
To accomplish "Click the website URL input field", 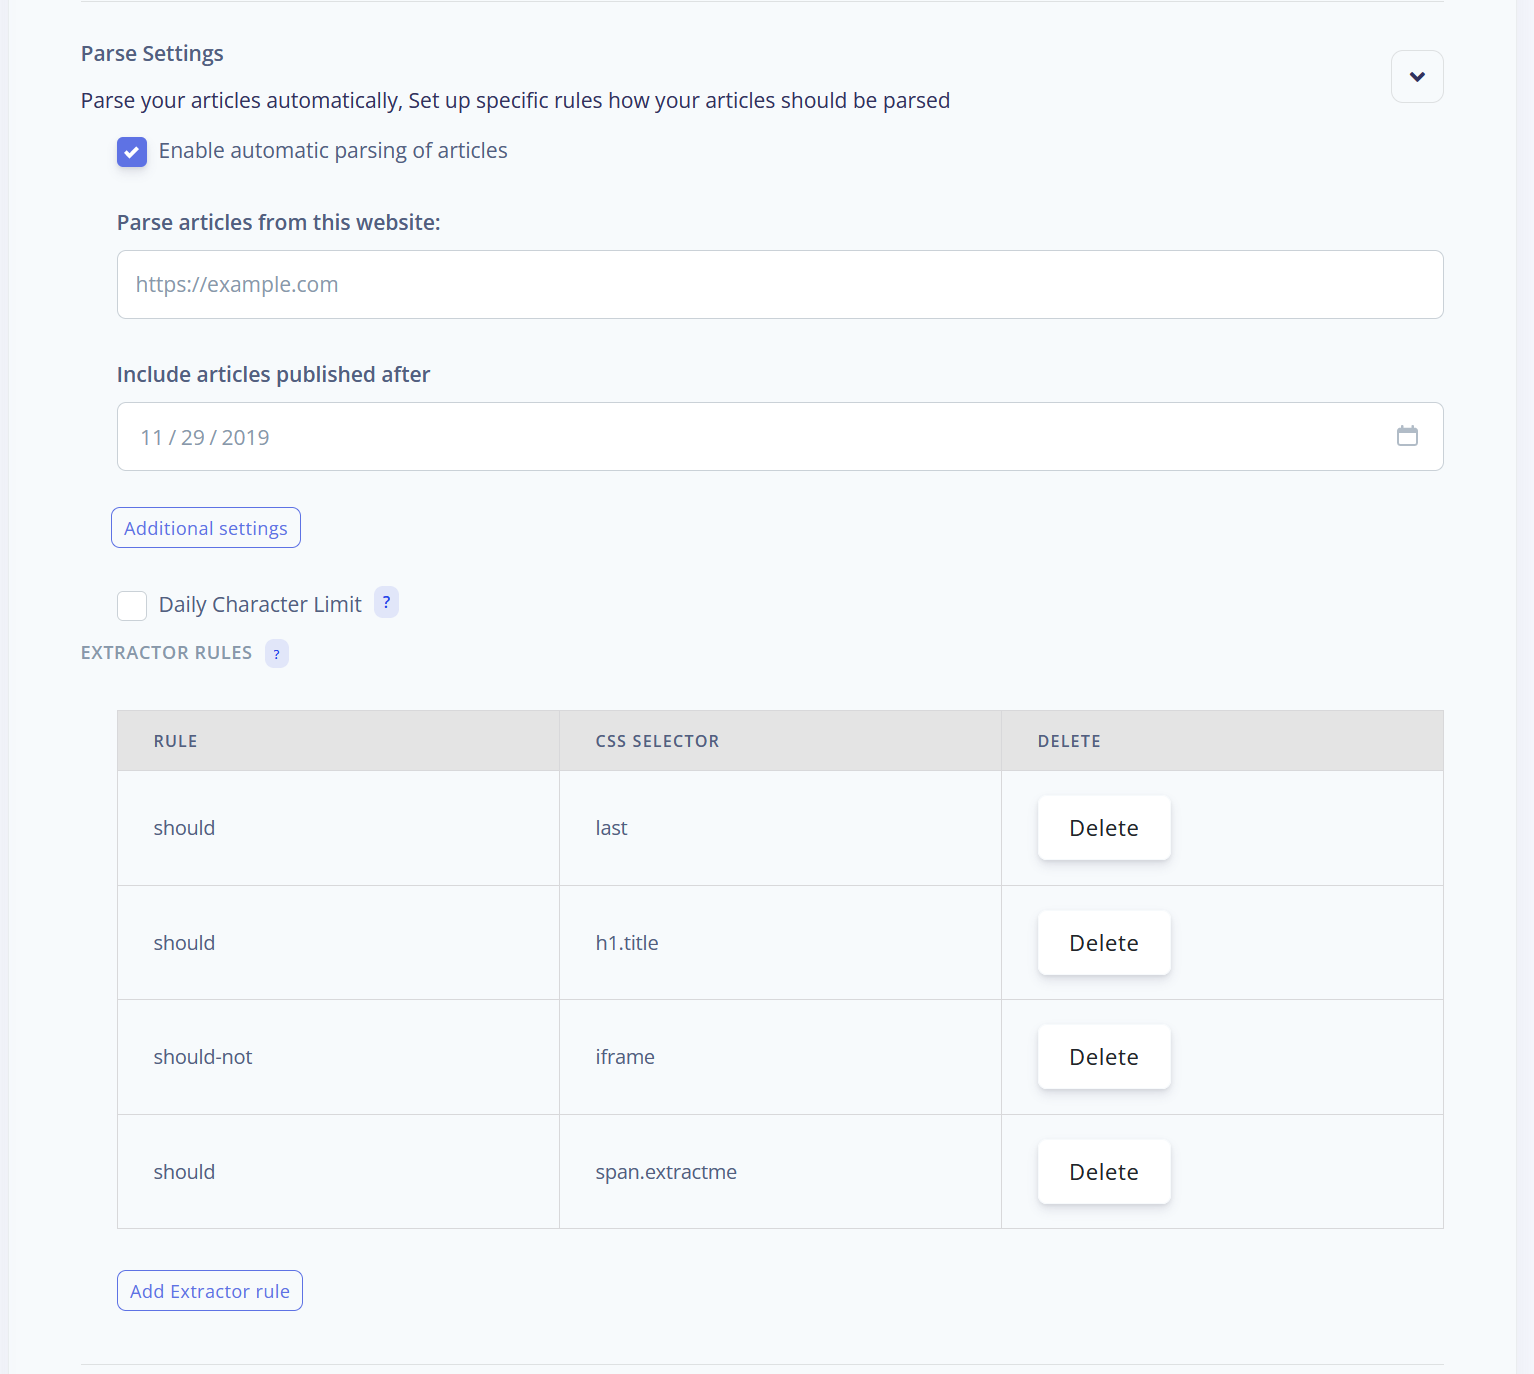I will click(x=779, y=285).
